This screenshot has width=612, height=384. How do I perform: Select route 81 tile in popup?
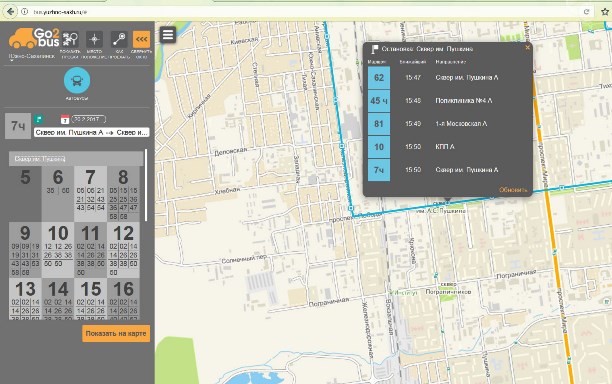(379, 124)
